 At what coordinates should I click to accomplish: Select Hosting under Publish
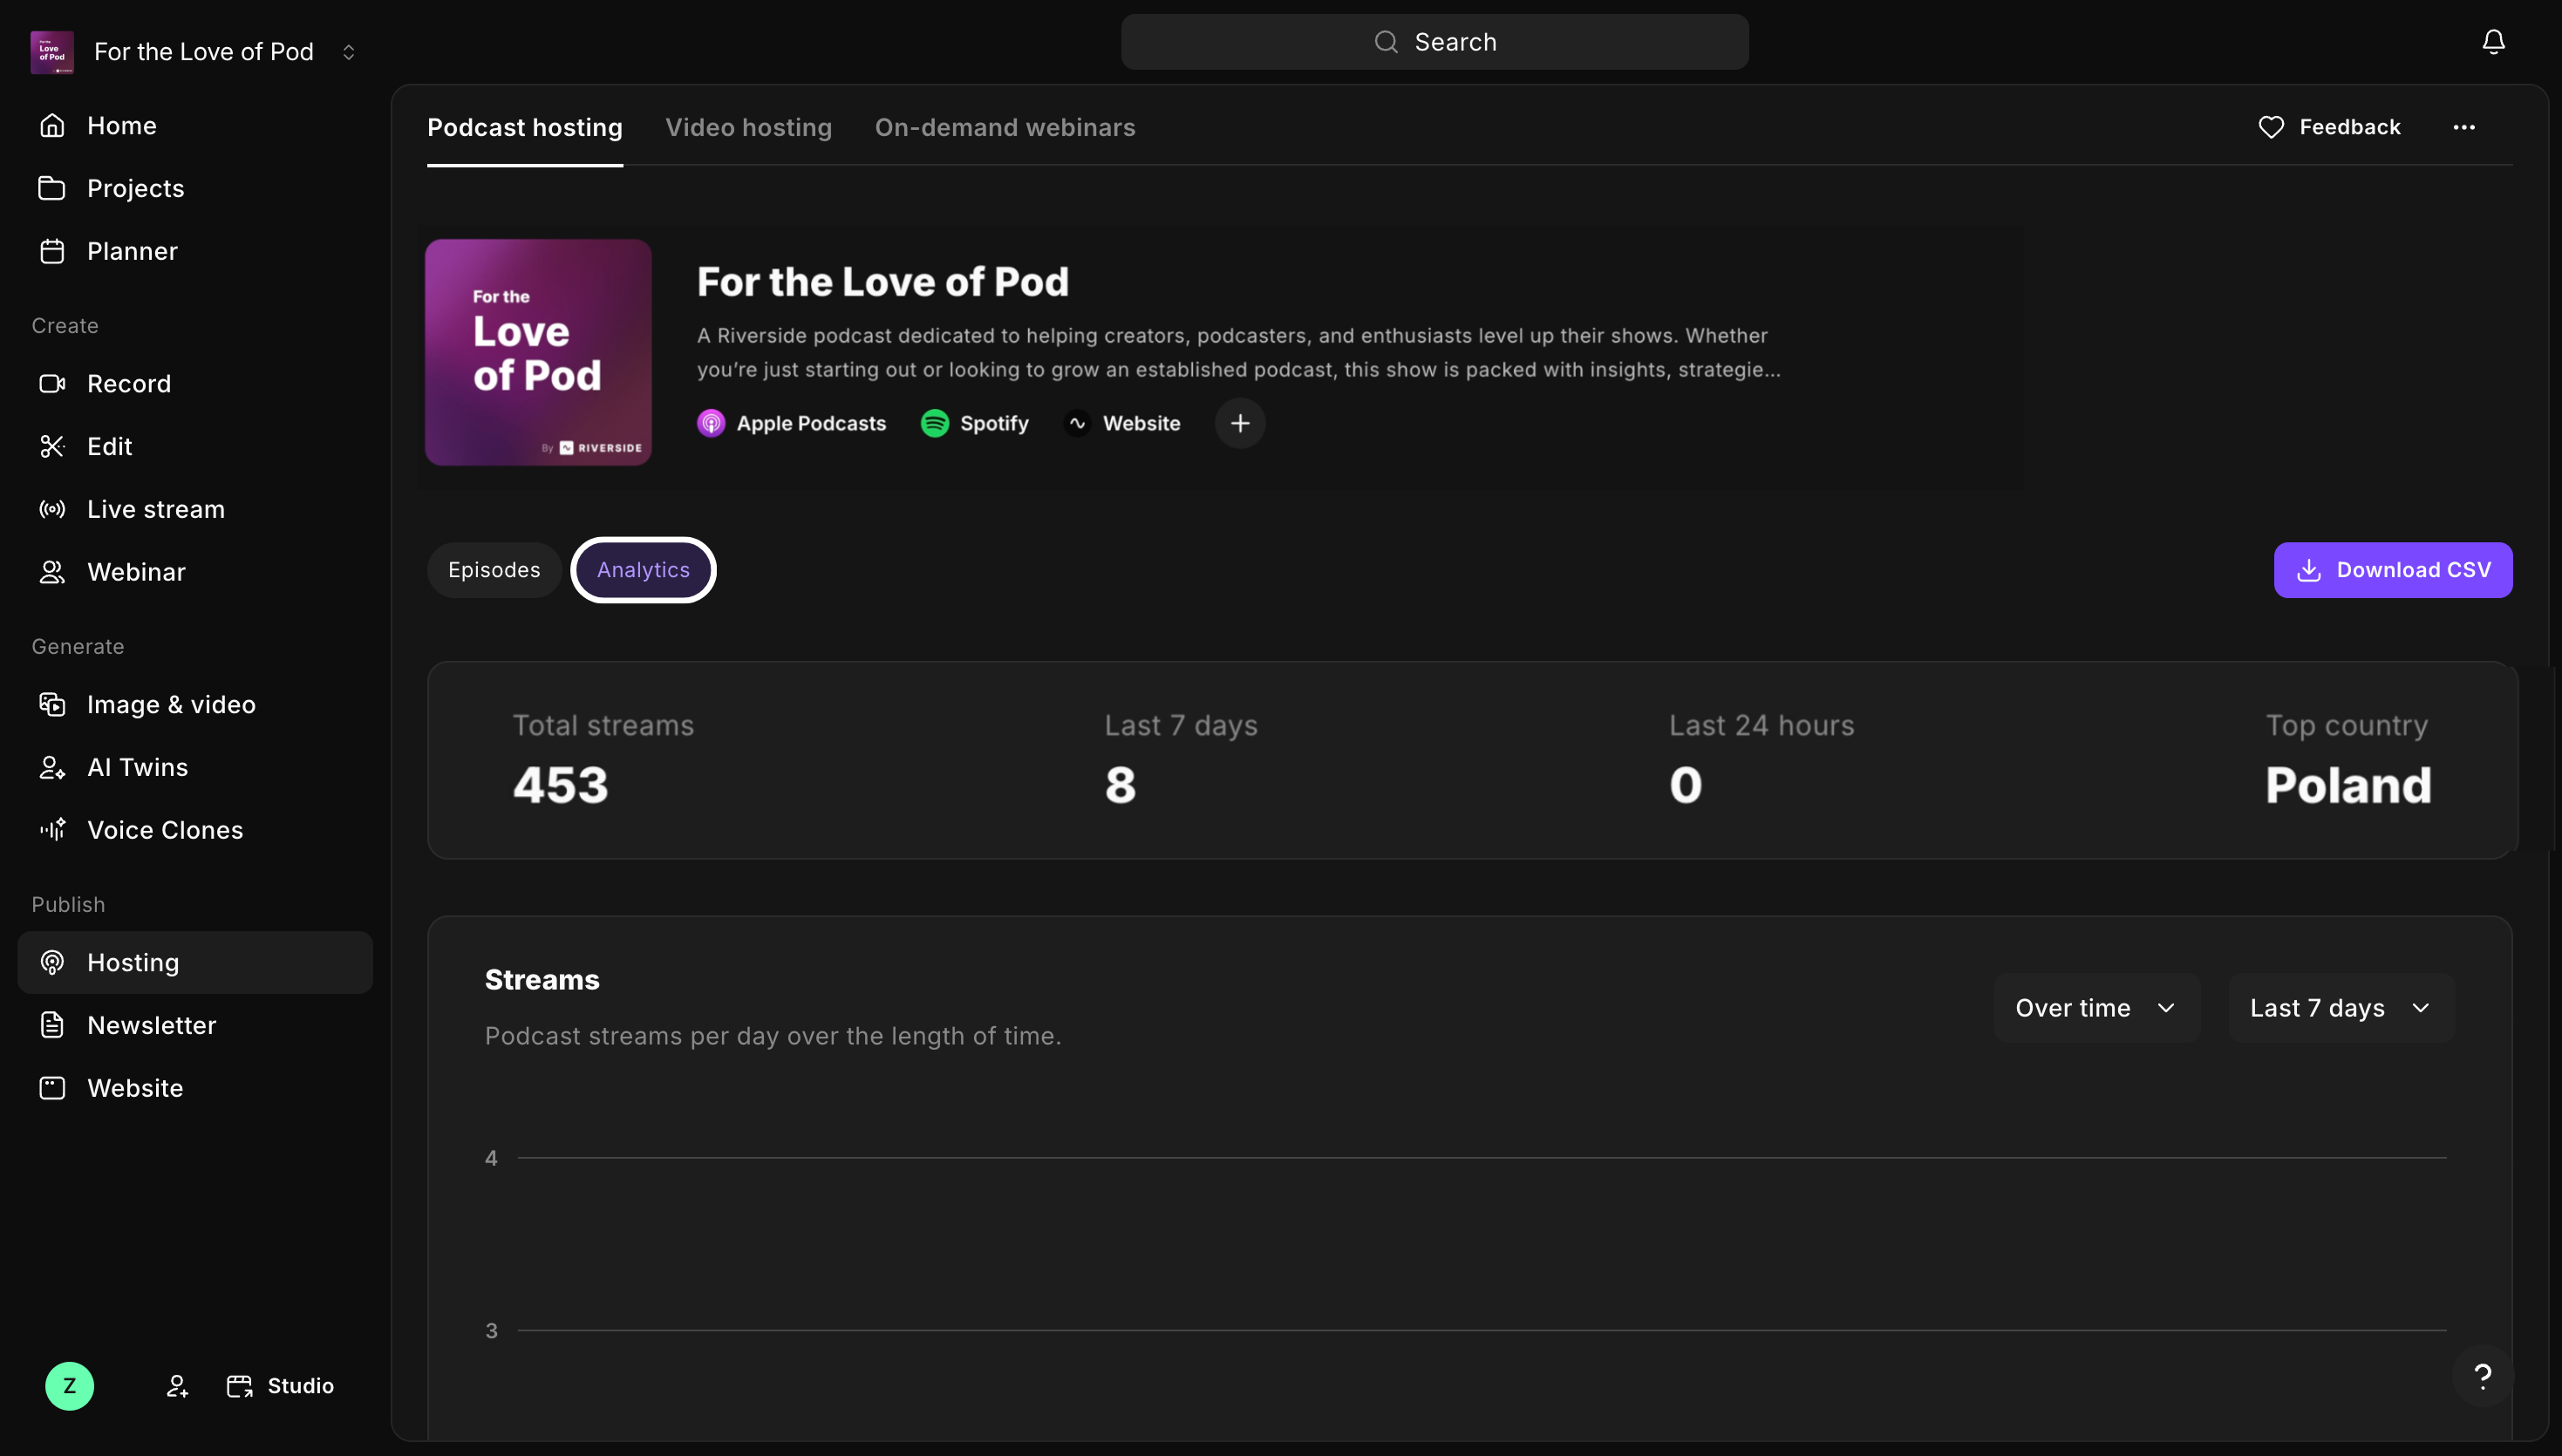tap(195, 963)
